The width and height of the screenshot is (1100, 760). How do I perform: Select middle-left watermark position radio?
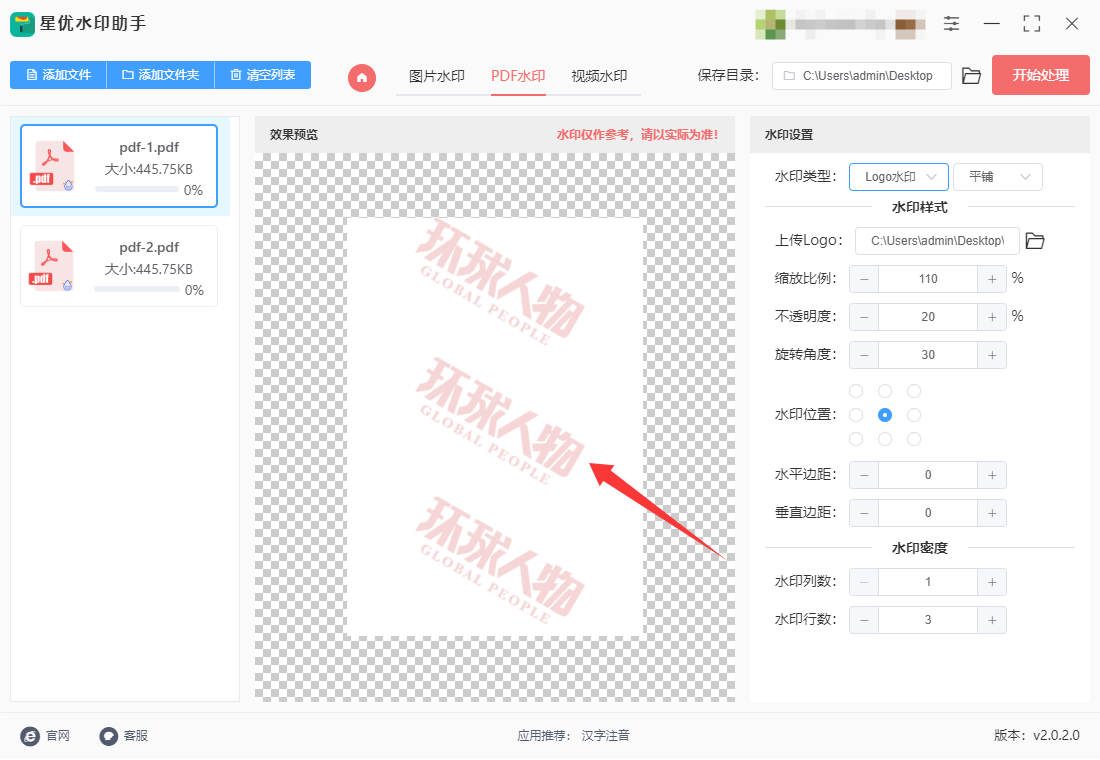[x=856, y=415]
